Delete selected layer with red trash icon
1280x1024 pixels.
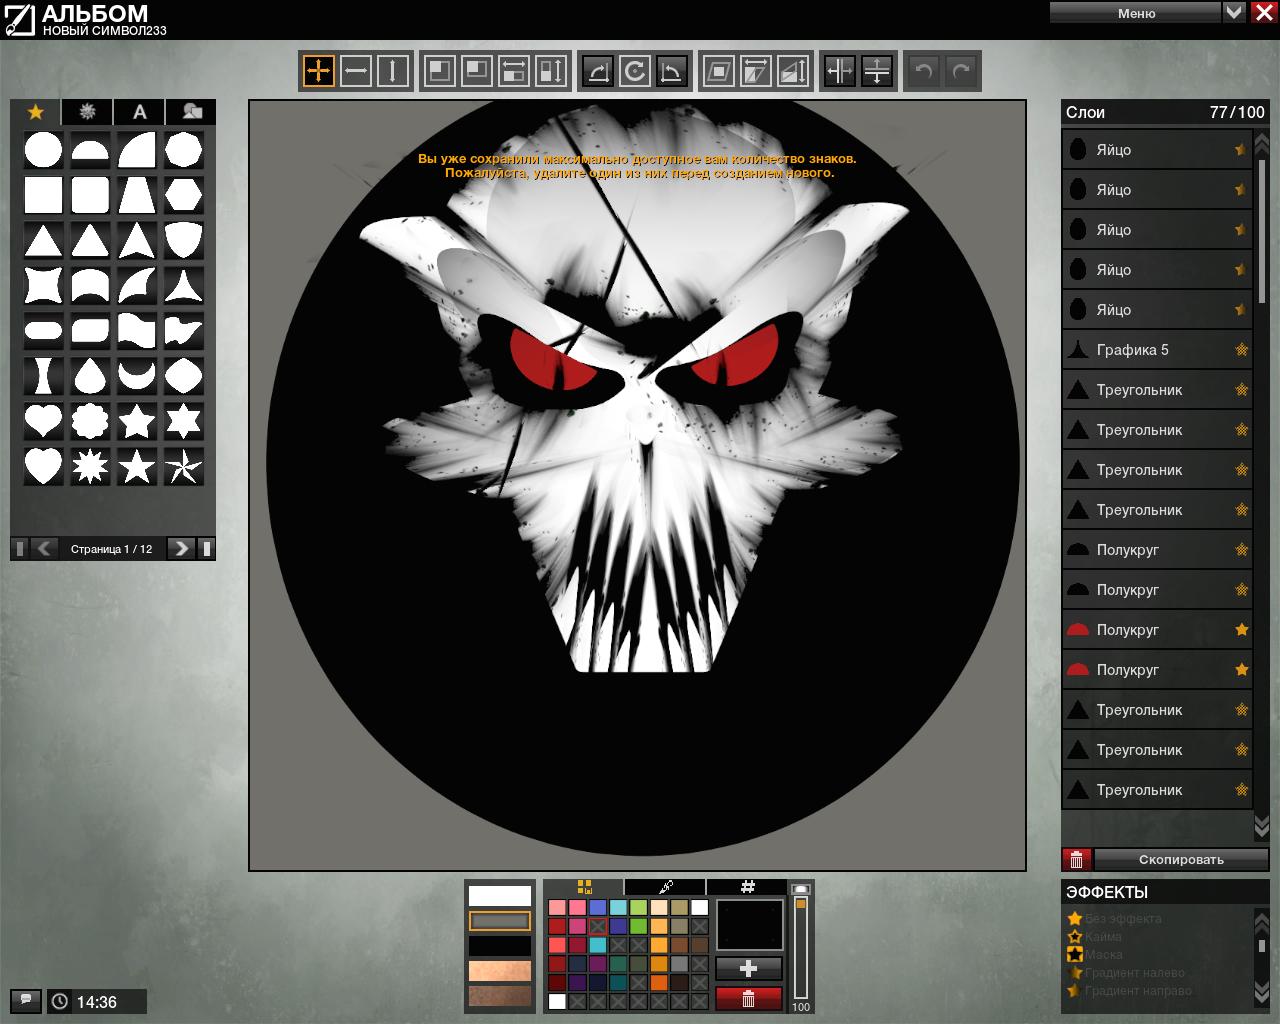tap(1076, 859)
